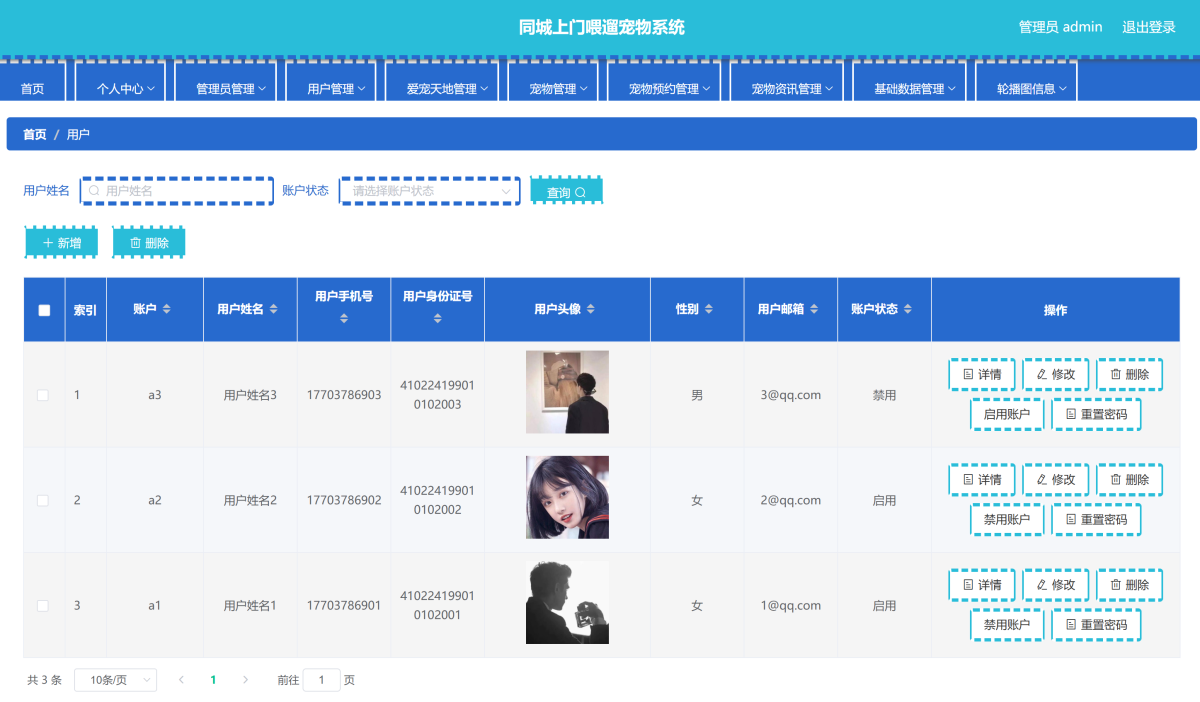Screen dimensions: 1200x702
Task: View 详情 for user a1
Action: point(981,585)
